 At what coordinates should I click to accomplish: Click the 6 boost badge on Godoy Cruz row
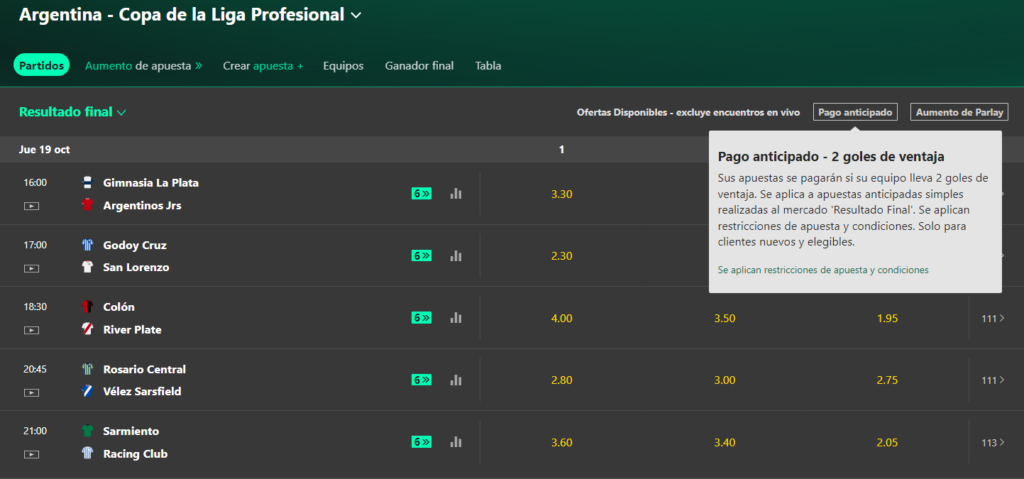[421, 256]
